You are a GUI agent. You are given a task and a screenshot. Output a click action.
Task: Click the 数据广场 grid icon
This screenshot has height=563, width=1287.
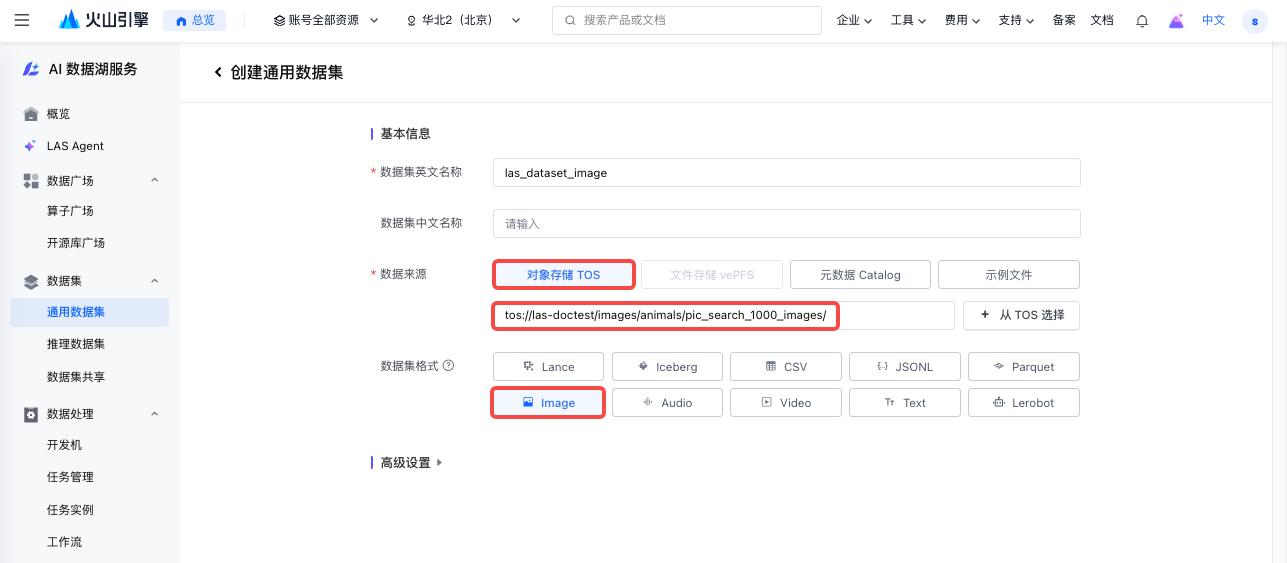pyautogui.click(x=31, y=180)
